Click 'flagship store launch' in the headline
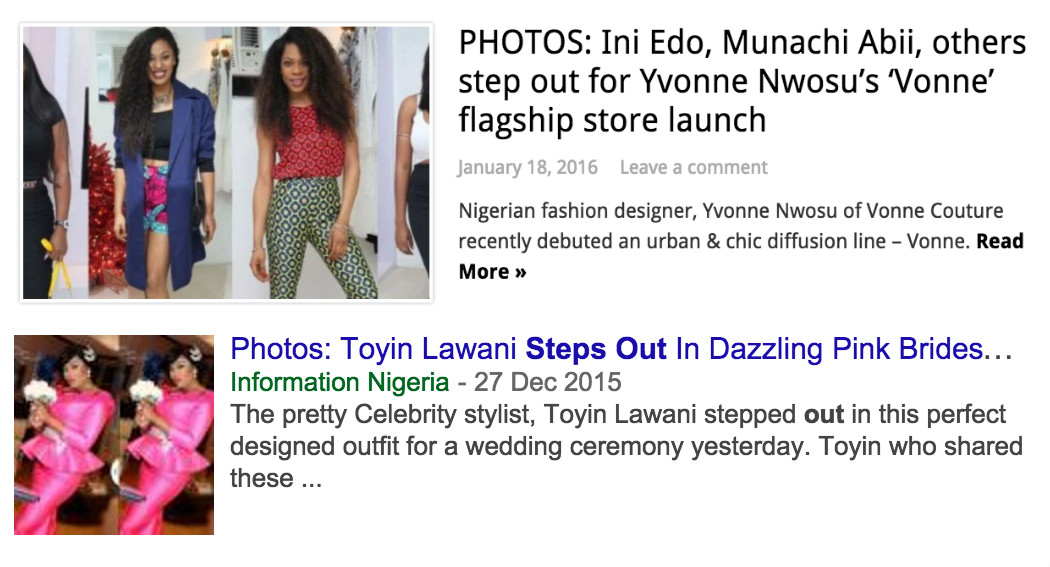The height and width of the screenshot is (567, 1050). point(612,121)
